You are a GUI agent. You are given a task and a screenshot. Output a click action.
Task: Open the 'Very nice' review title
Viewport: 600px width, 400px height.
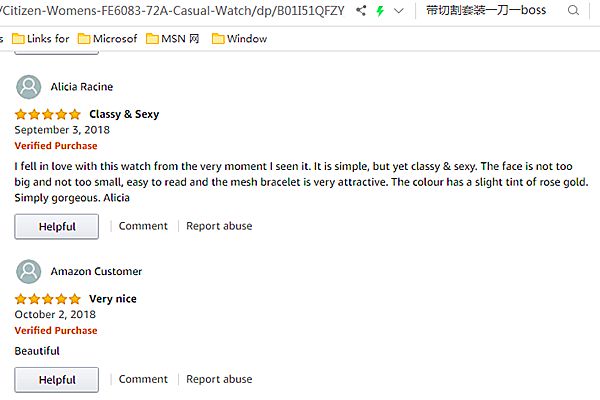coord(113,299)
